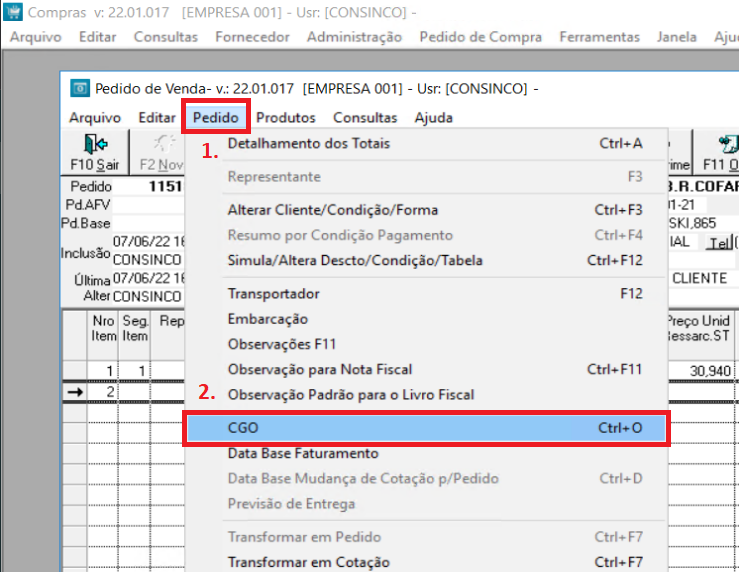
Task: Select Detalhamento dos Totais
Action: tap(427, 143)
